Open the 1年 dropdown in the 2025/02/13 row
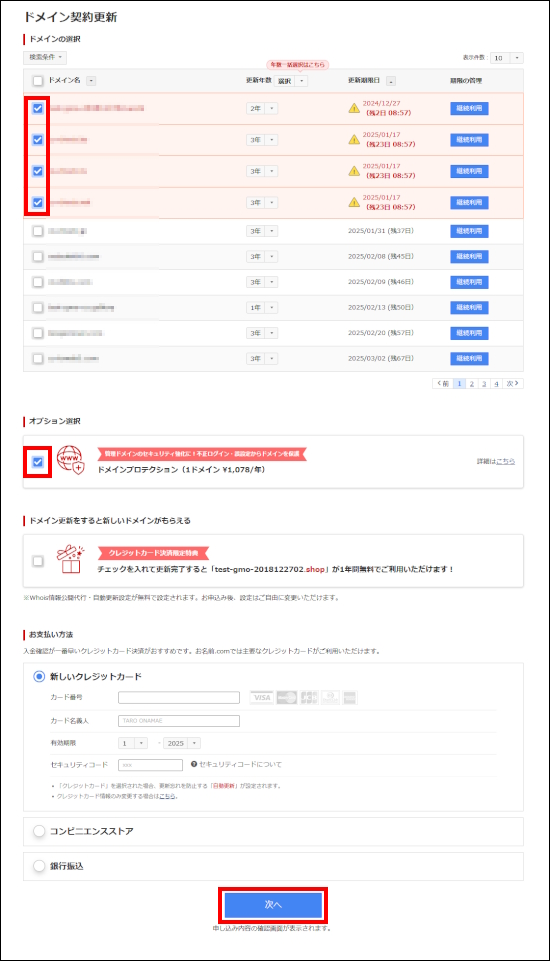This screenshot has height=961, width=550. [x=262, y=307]
